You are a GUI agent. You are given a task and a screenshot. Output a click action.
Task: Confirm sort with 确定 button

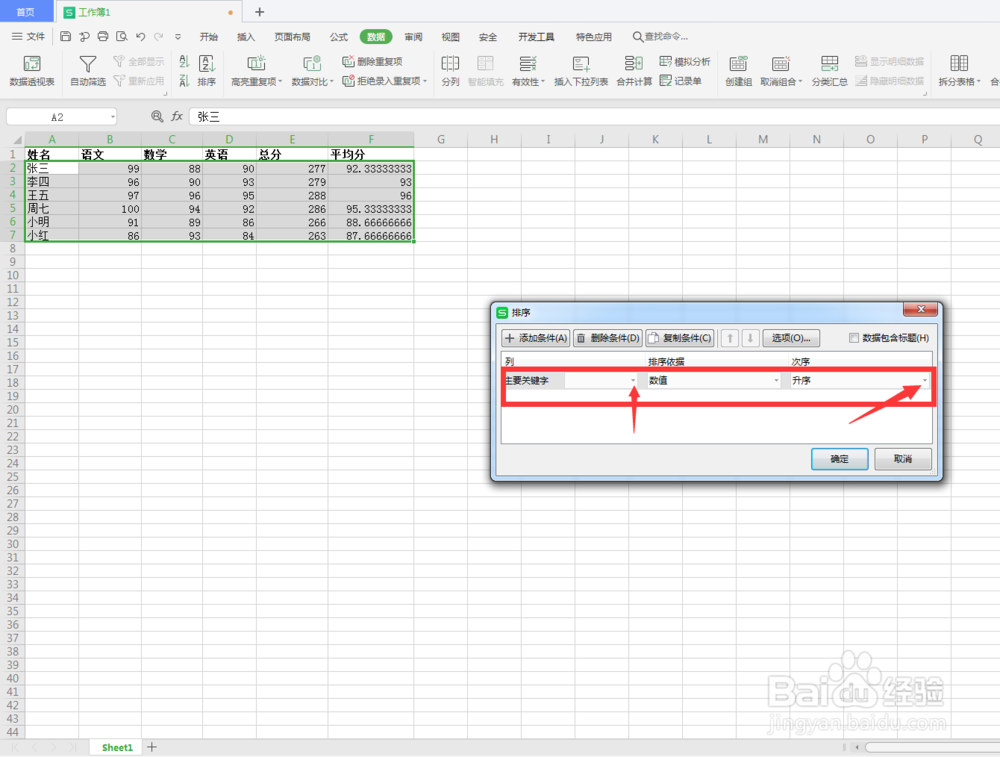click(839, 459)
